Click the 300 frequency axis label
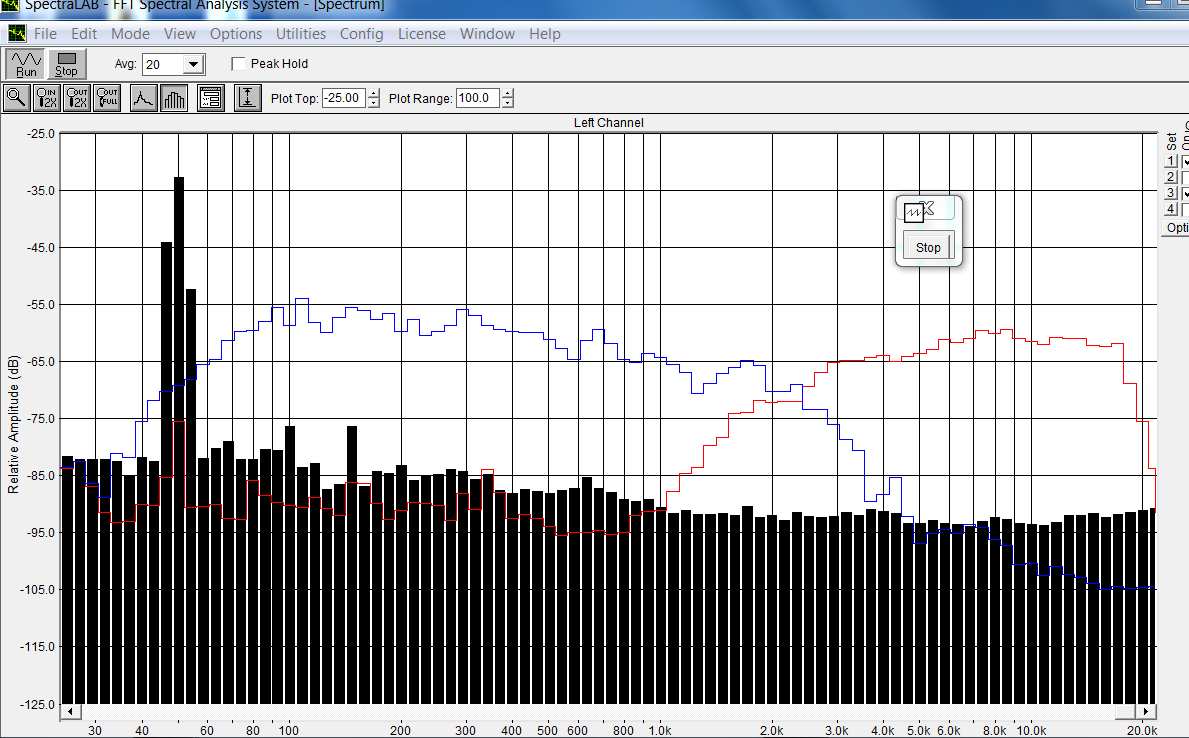This screenshot has width=1189, height=738. tap(466, 730)
